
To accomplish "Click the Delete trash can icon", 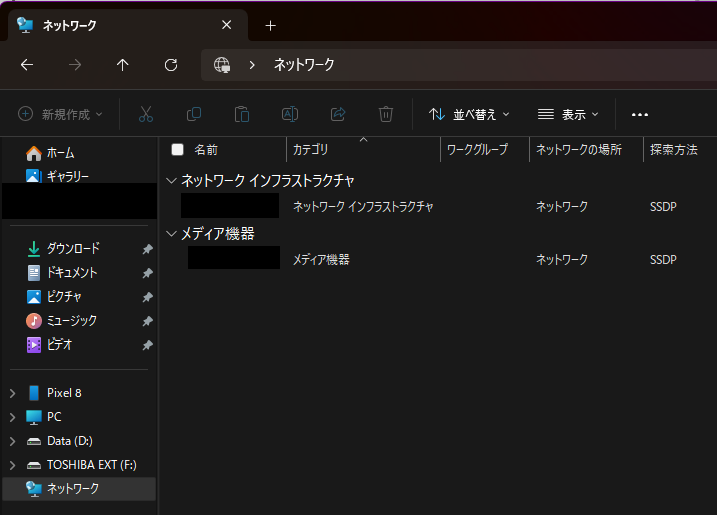I will point(386,114).
